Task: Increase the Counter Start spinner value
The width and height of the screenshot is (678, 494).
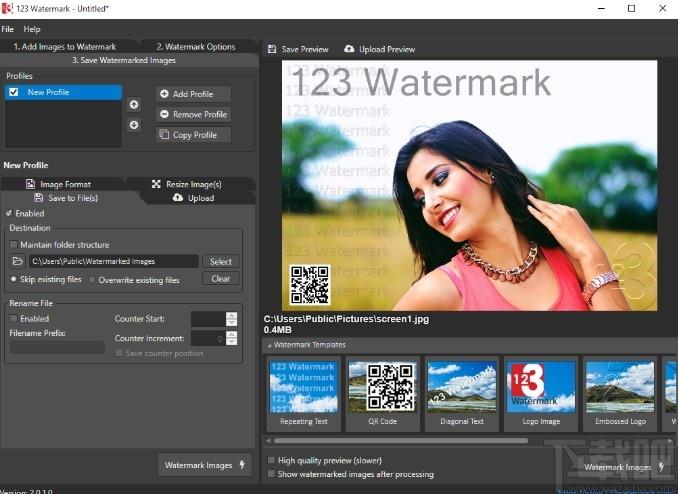Action: (232, 315)
